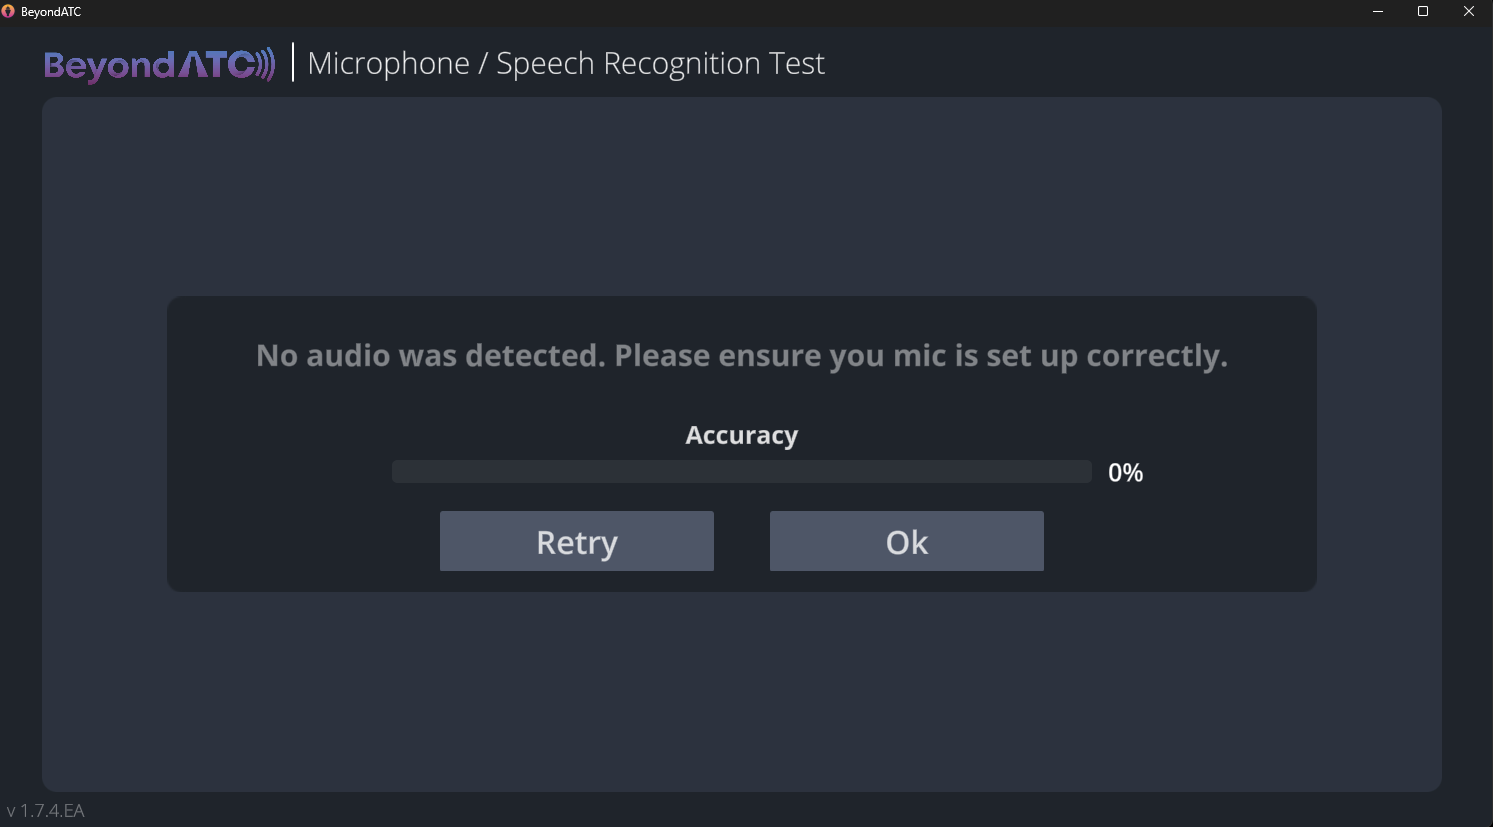Screen dimensions: 1493x827
Task: Click the Microphone / Speech Recognition Test heading
Action: pos(566,63)
